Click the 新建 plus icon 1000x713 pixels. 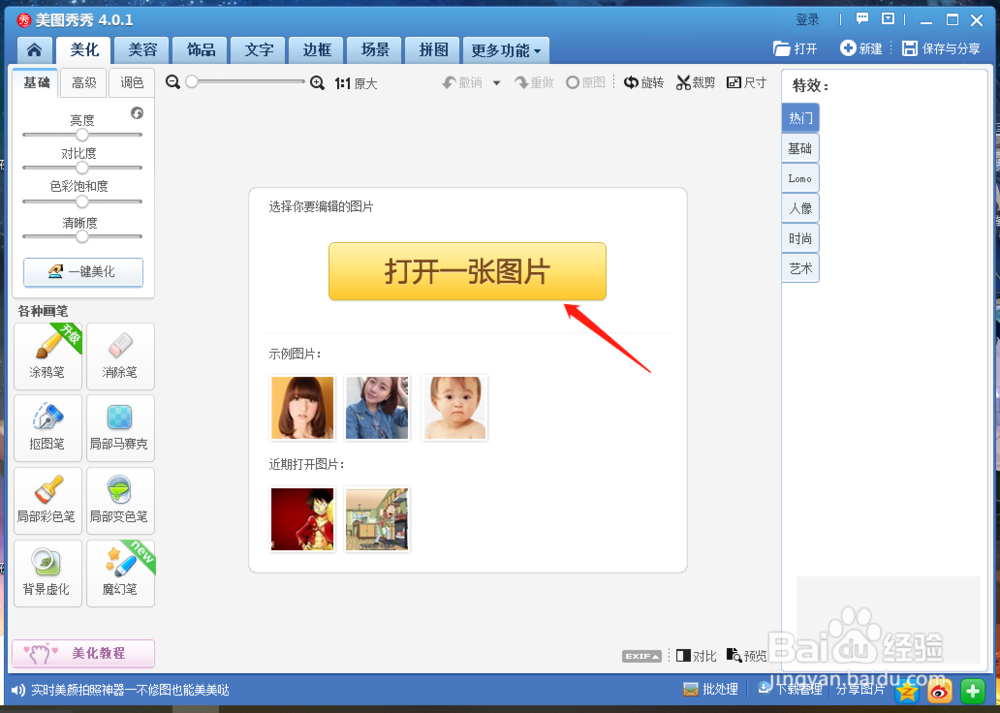tap(861, 48)
